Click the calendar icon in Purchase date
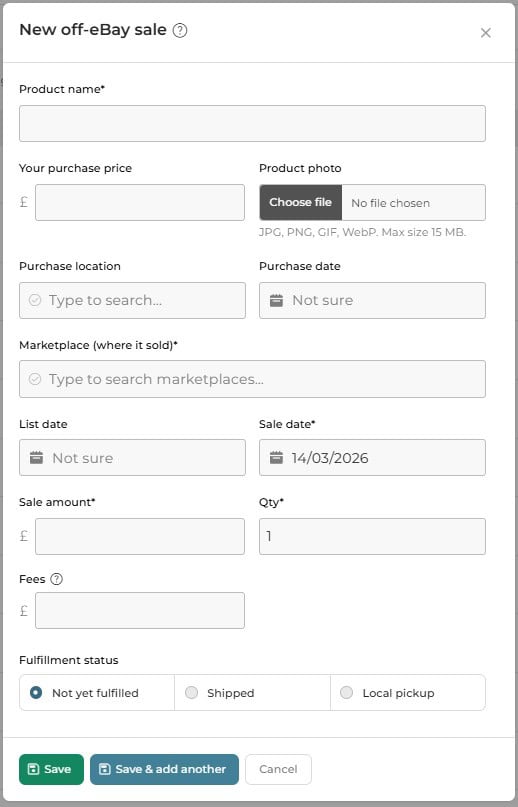518x807 pixels. point(276,301)
